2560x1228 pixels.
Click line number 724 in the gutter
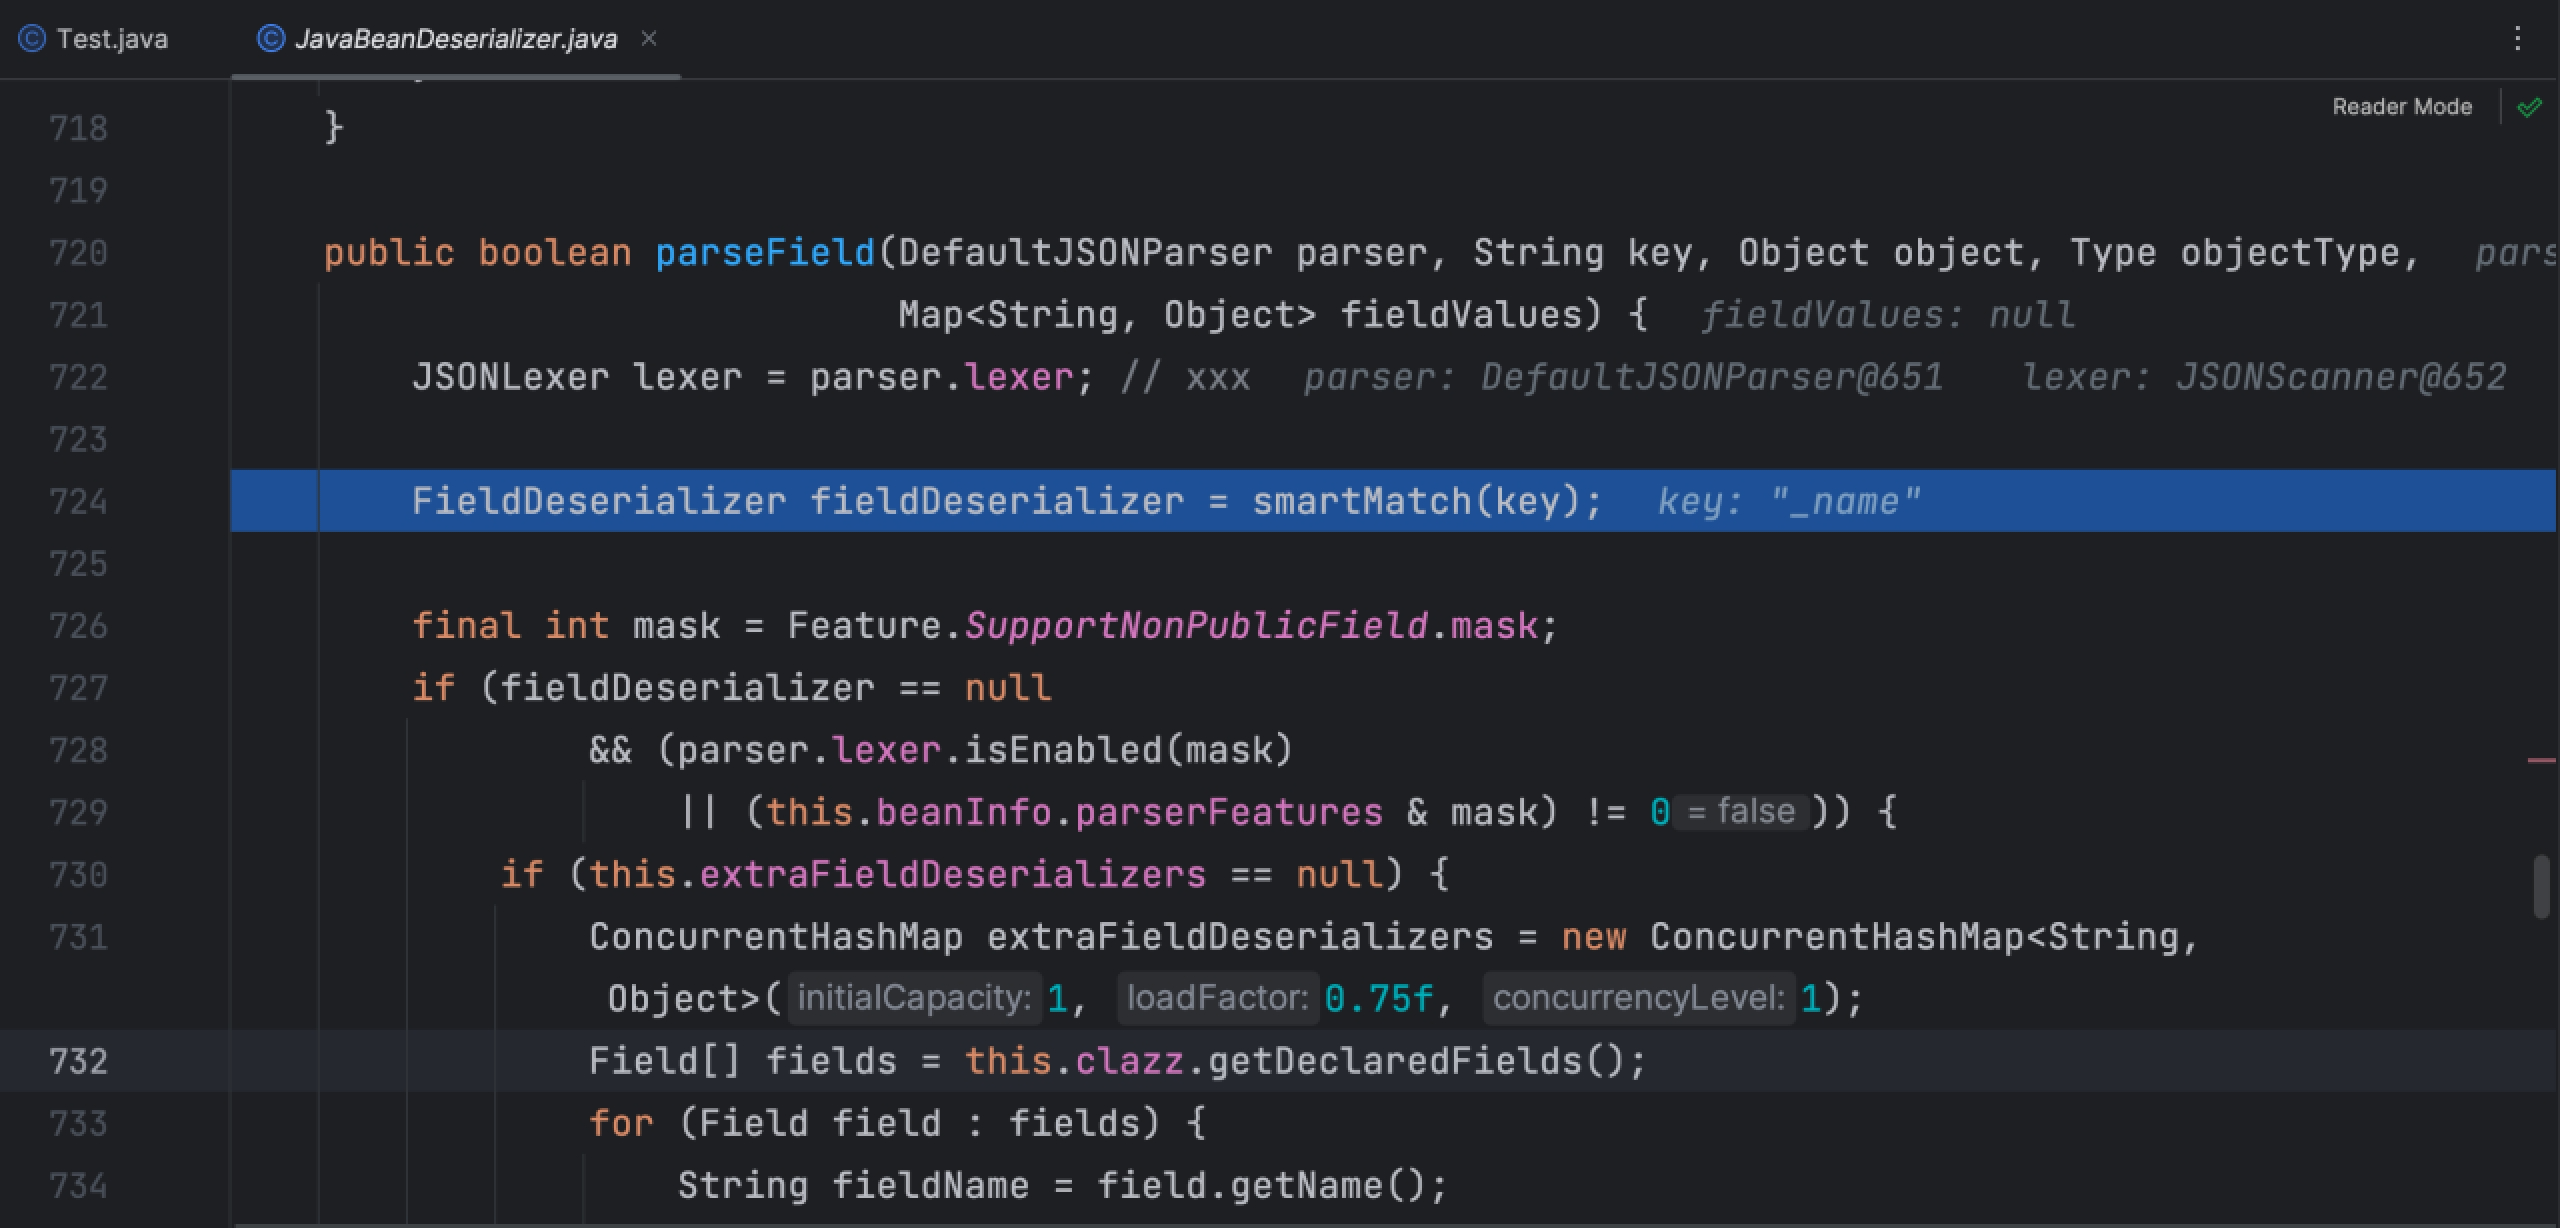pyautogui.click(x=78, y=501)
